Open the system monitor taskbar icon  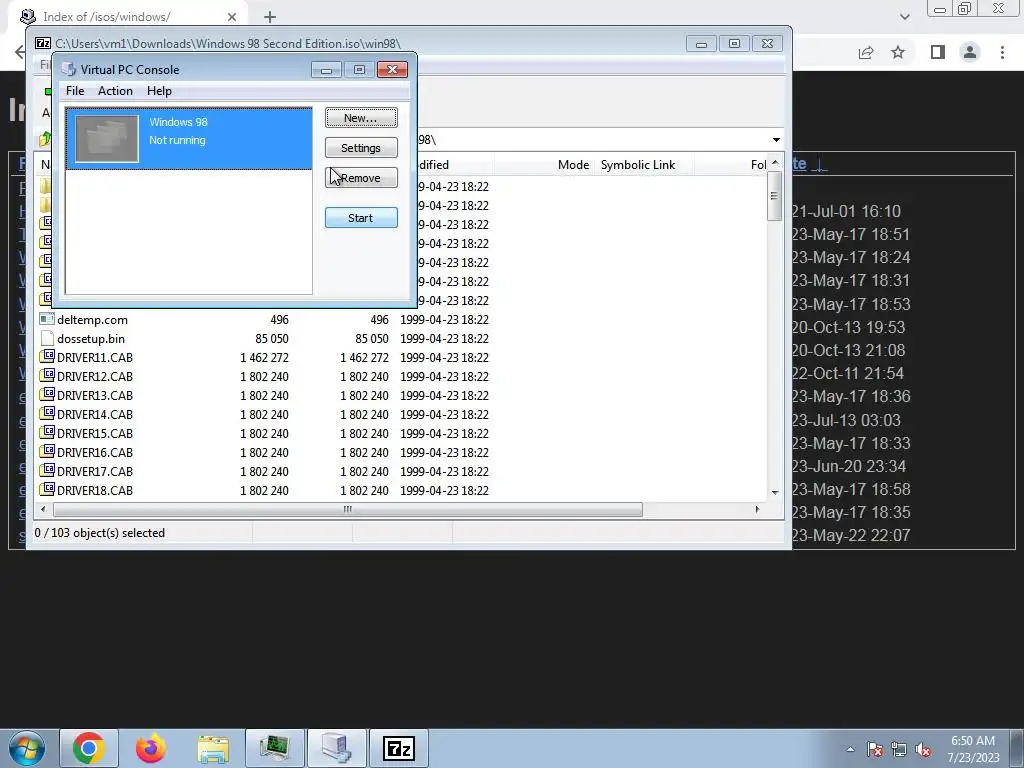(274, 748)
